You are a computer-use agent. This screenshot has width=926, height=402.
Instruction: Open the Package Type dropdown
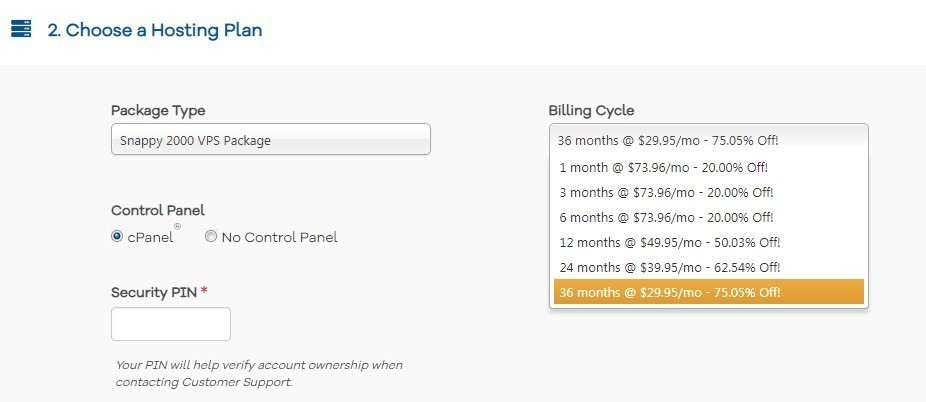(x=270, y=140)
